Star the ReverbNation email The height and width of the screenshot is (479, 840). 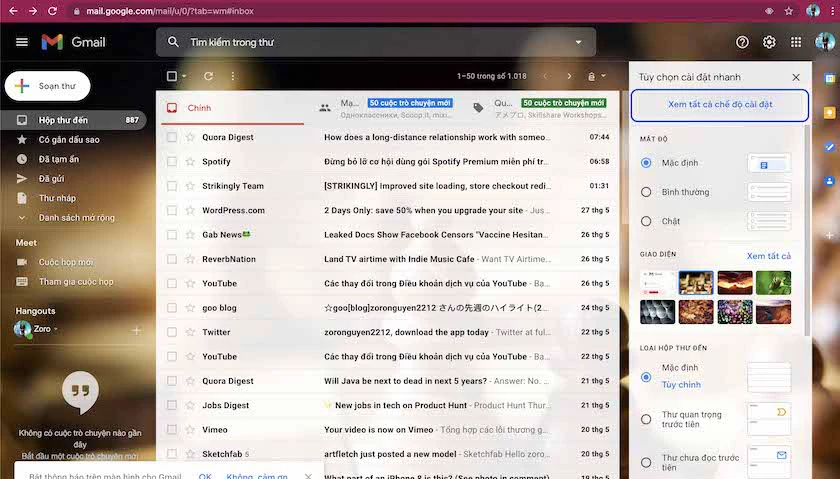pos(190,259)
